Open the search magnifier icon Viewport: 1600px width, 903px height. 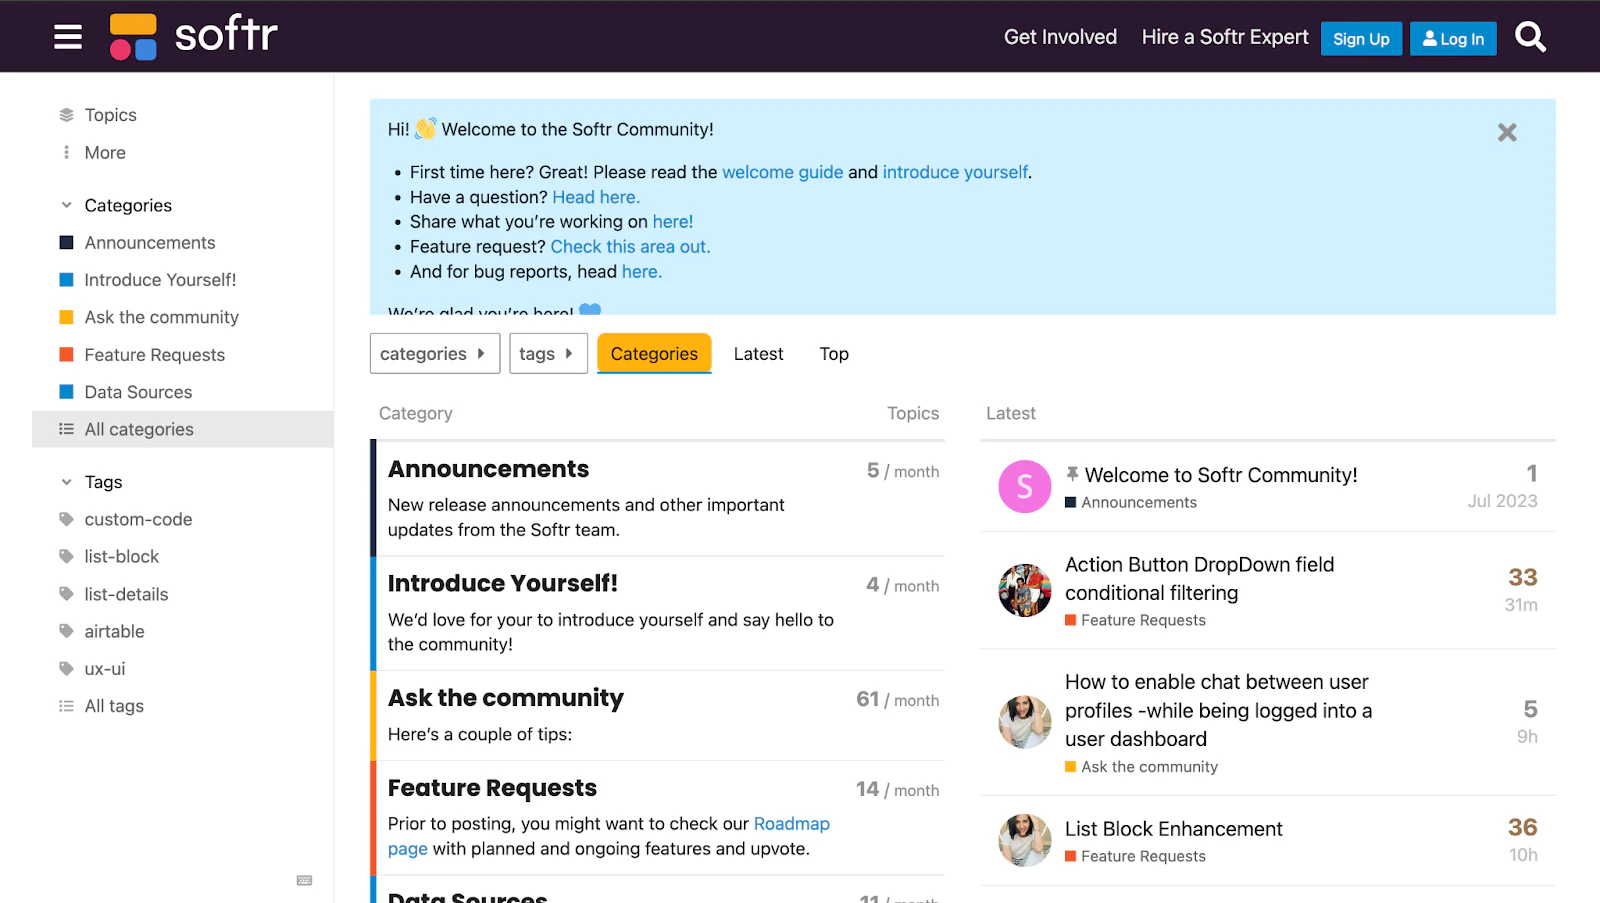[x=1530, y=37]
